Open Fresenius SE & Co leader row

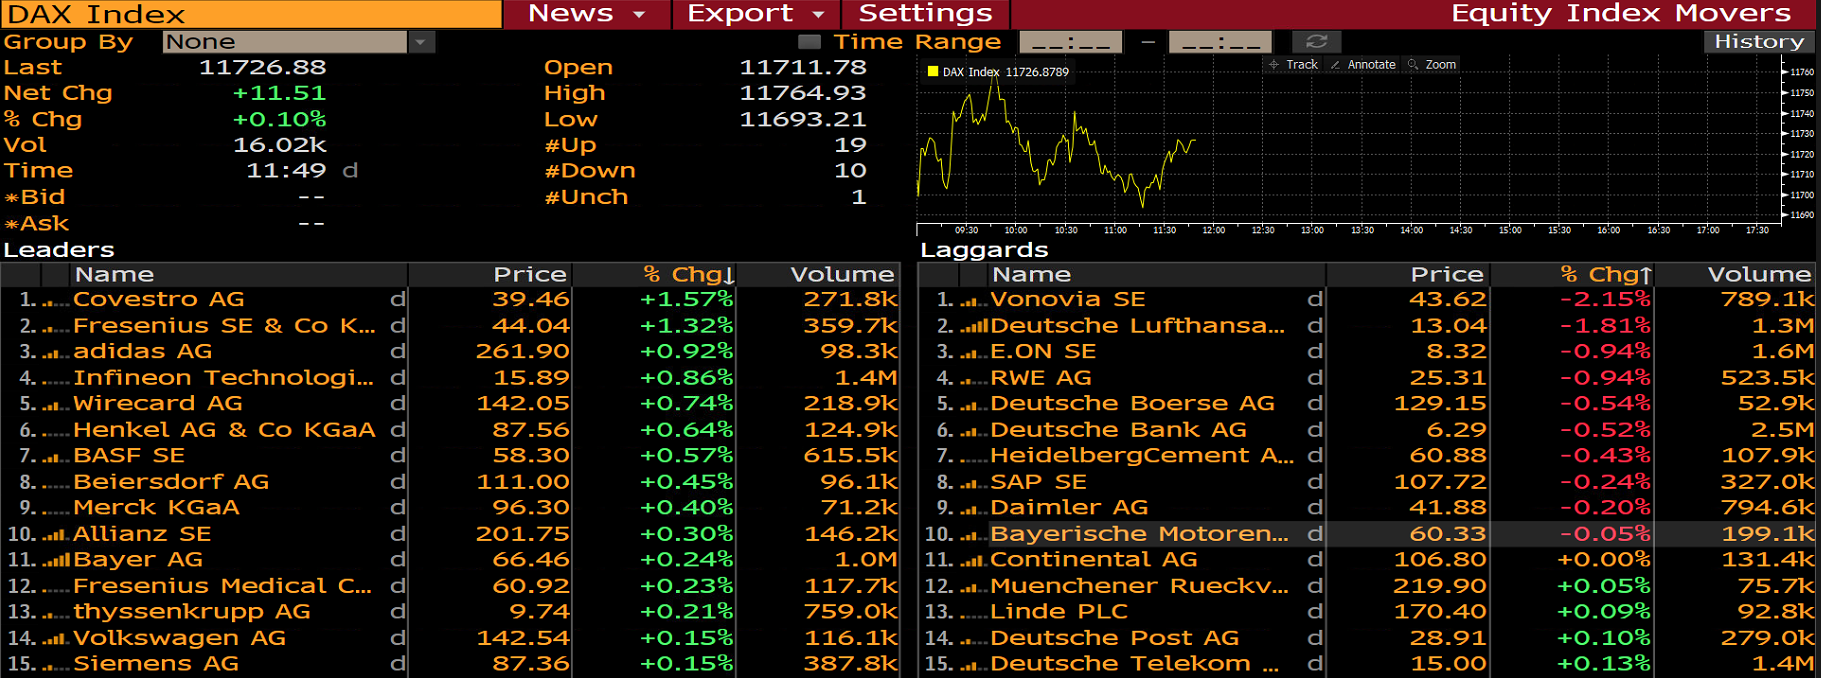[450, 326]
